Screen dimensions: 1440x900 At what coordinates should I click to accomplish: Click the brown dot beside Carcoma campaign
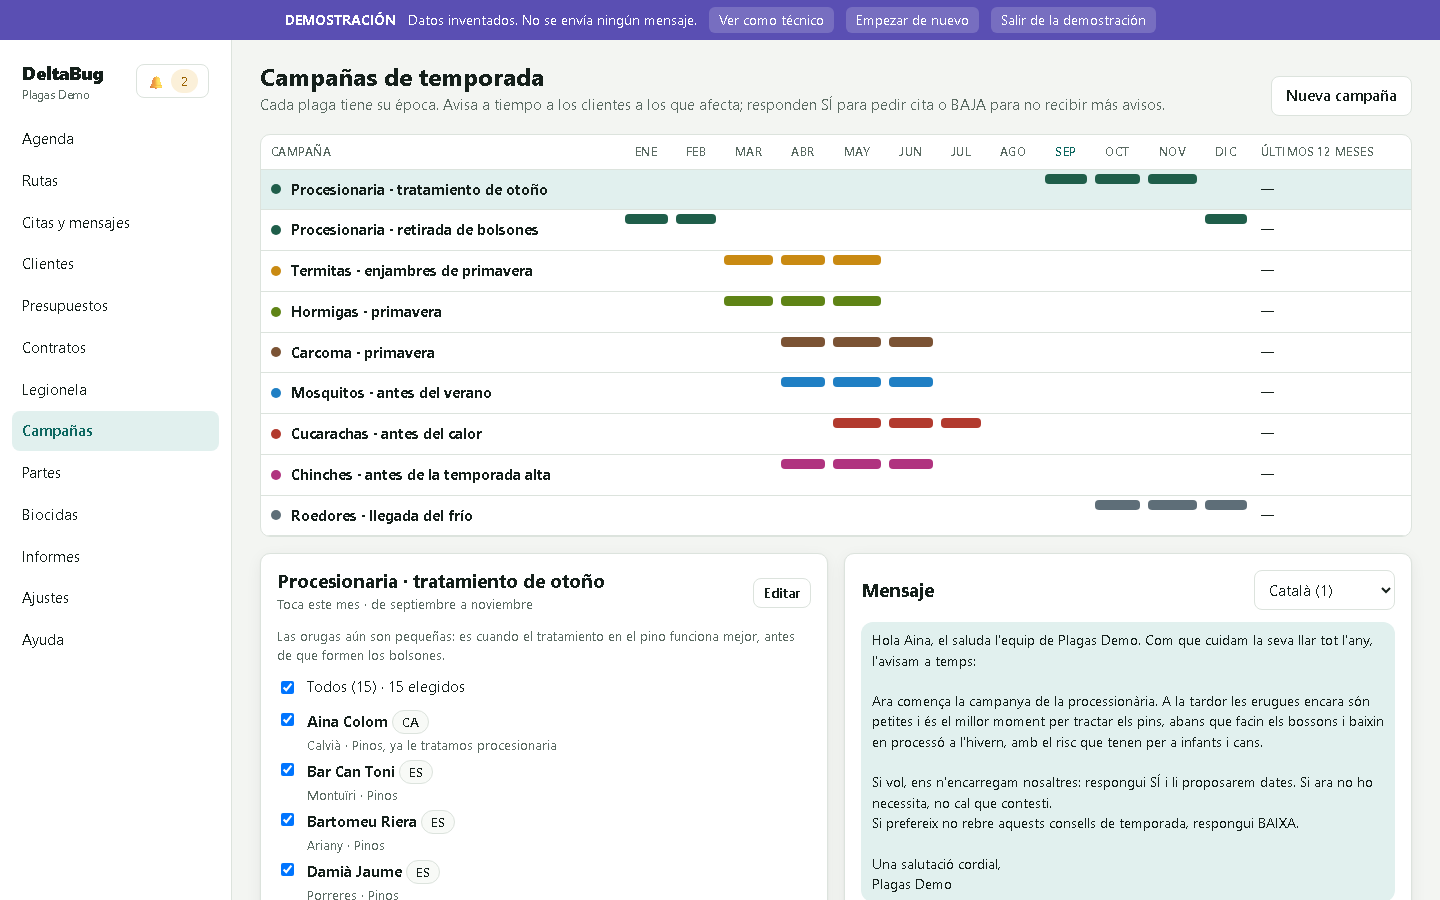276,352
